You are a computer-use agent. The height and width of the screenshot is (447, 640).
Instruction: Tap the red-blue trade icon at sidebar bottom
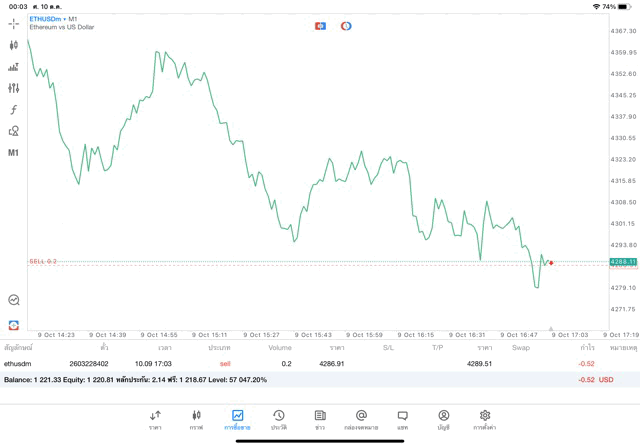point(14,325)
